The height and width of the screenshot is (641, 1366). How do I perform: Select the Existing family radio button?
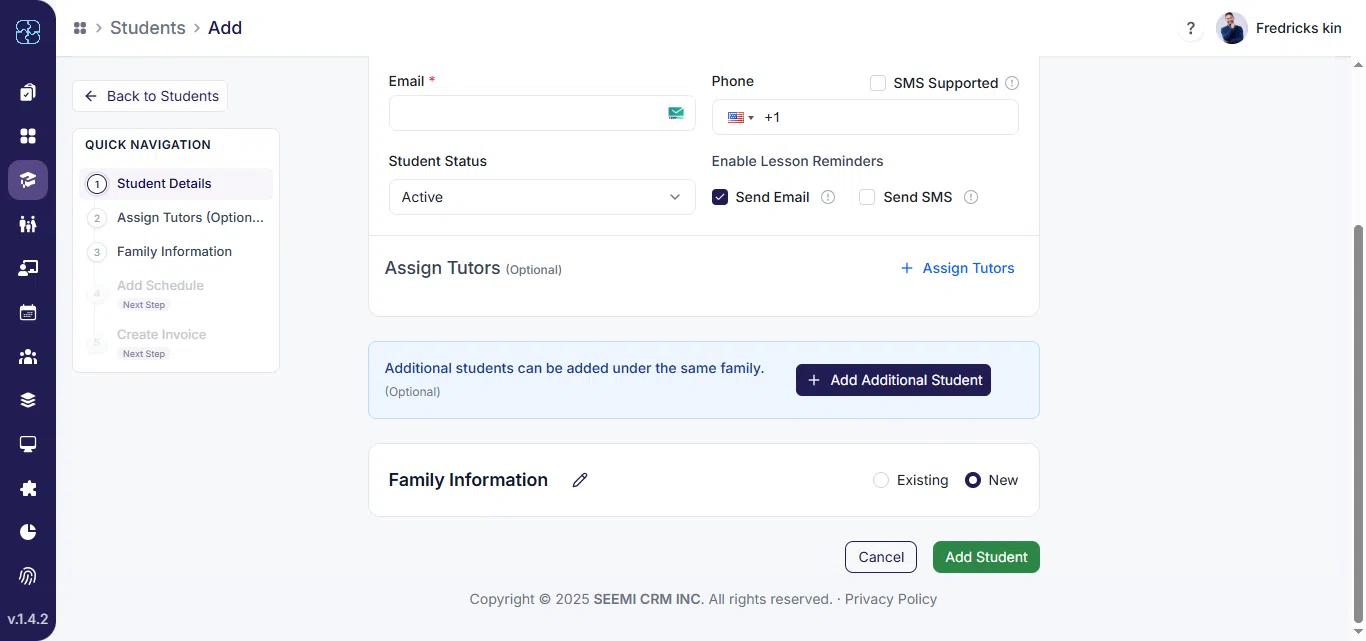click(881, 480)
